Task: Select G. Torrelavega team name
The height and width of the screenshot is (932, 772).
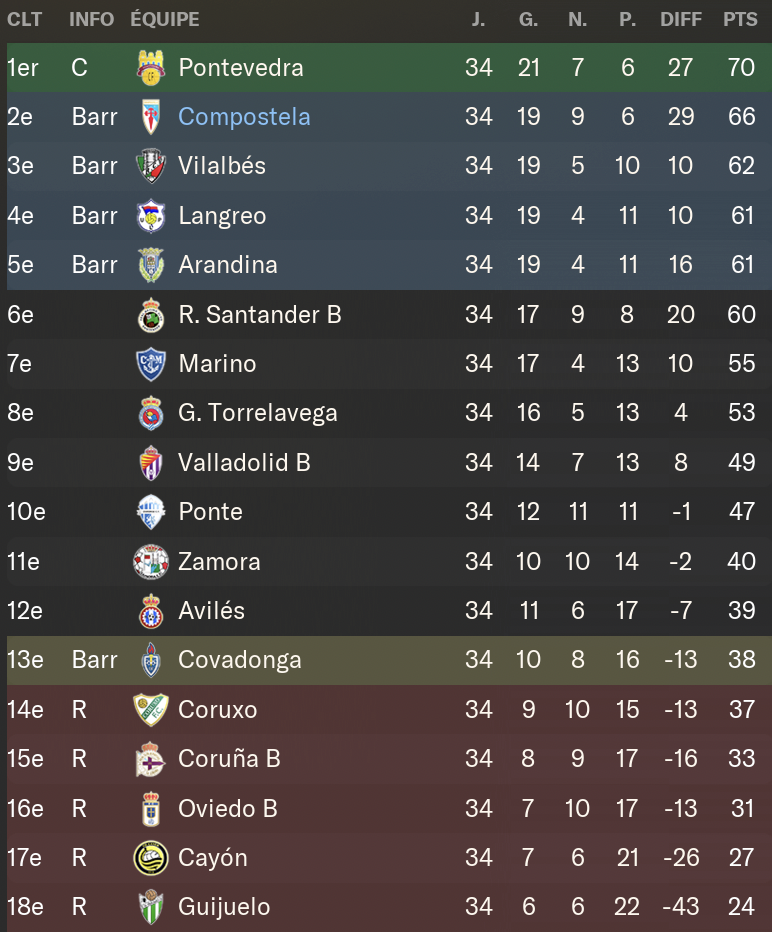Action: coord(258,413)
